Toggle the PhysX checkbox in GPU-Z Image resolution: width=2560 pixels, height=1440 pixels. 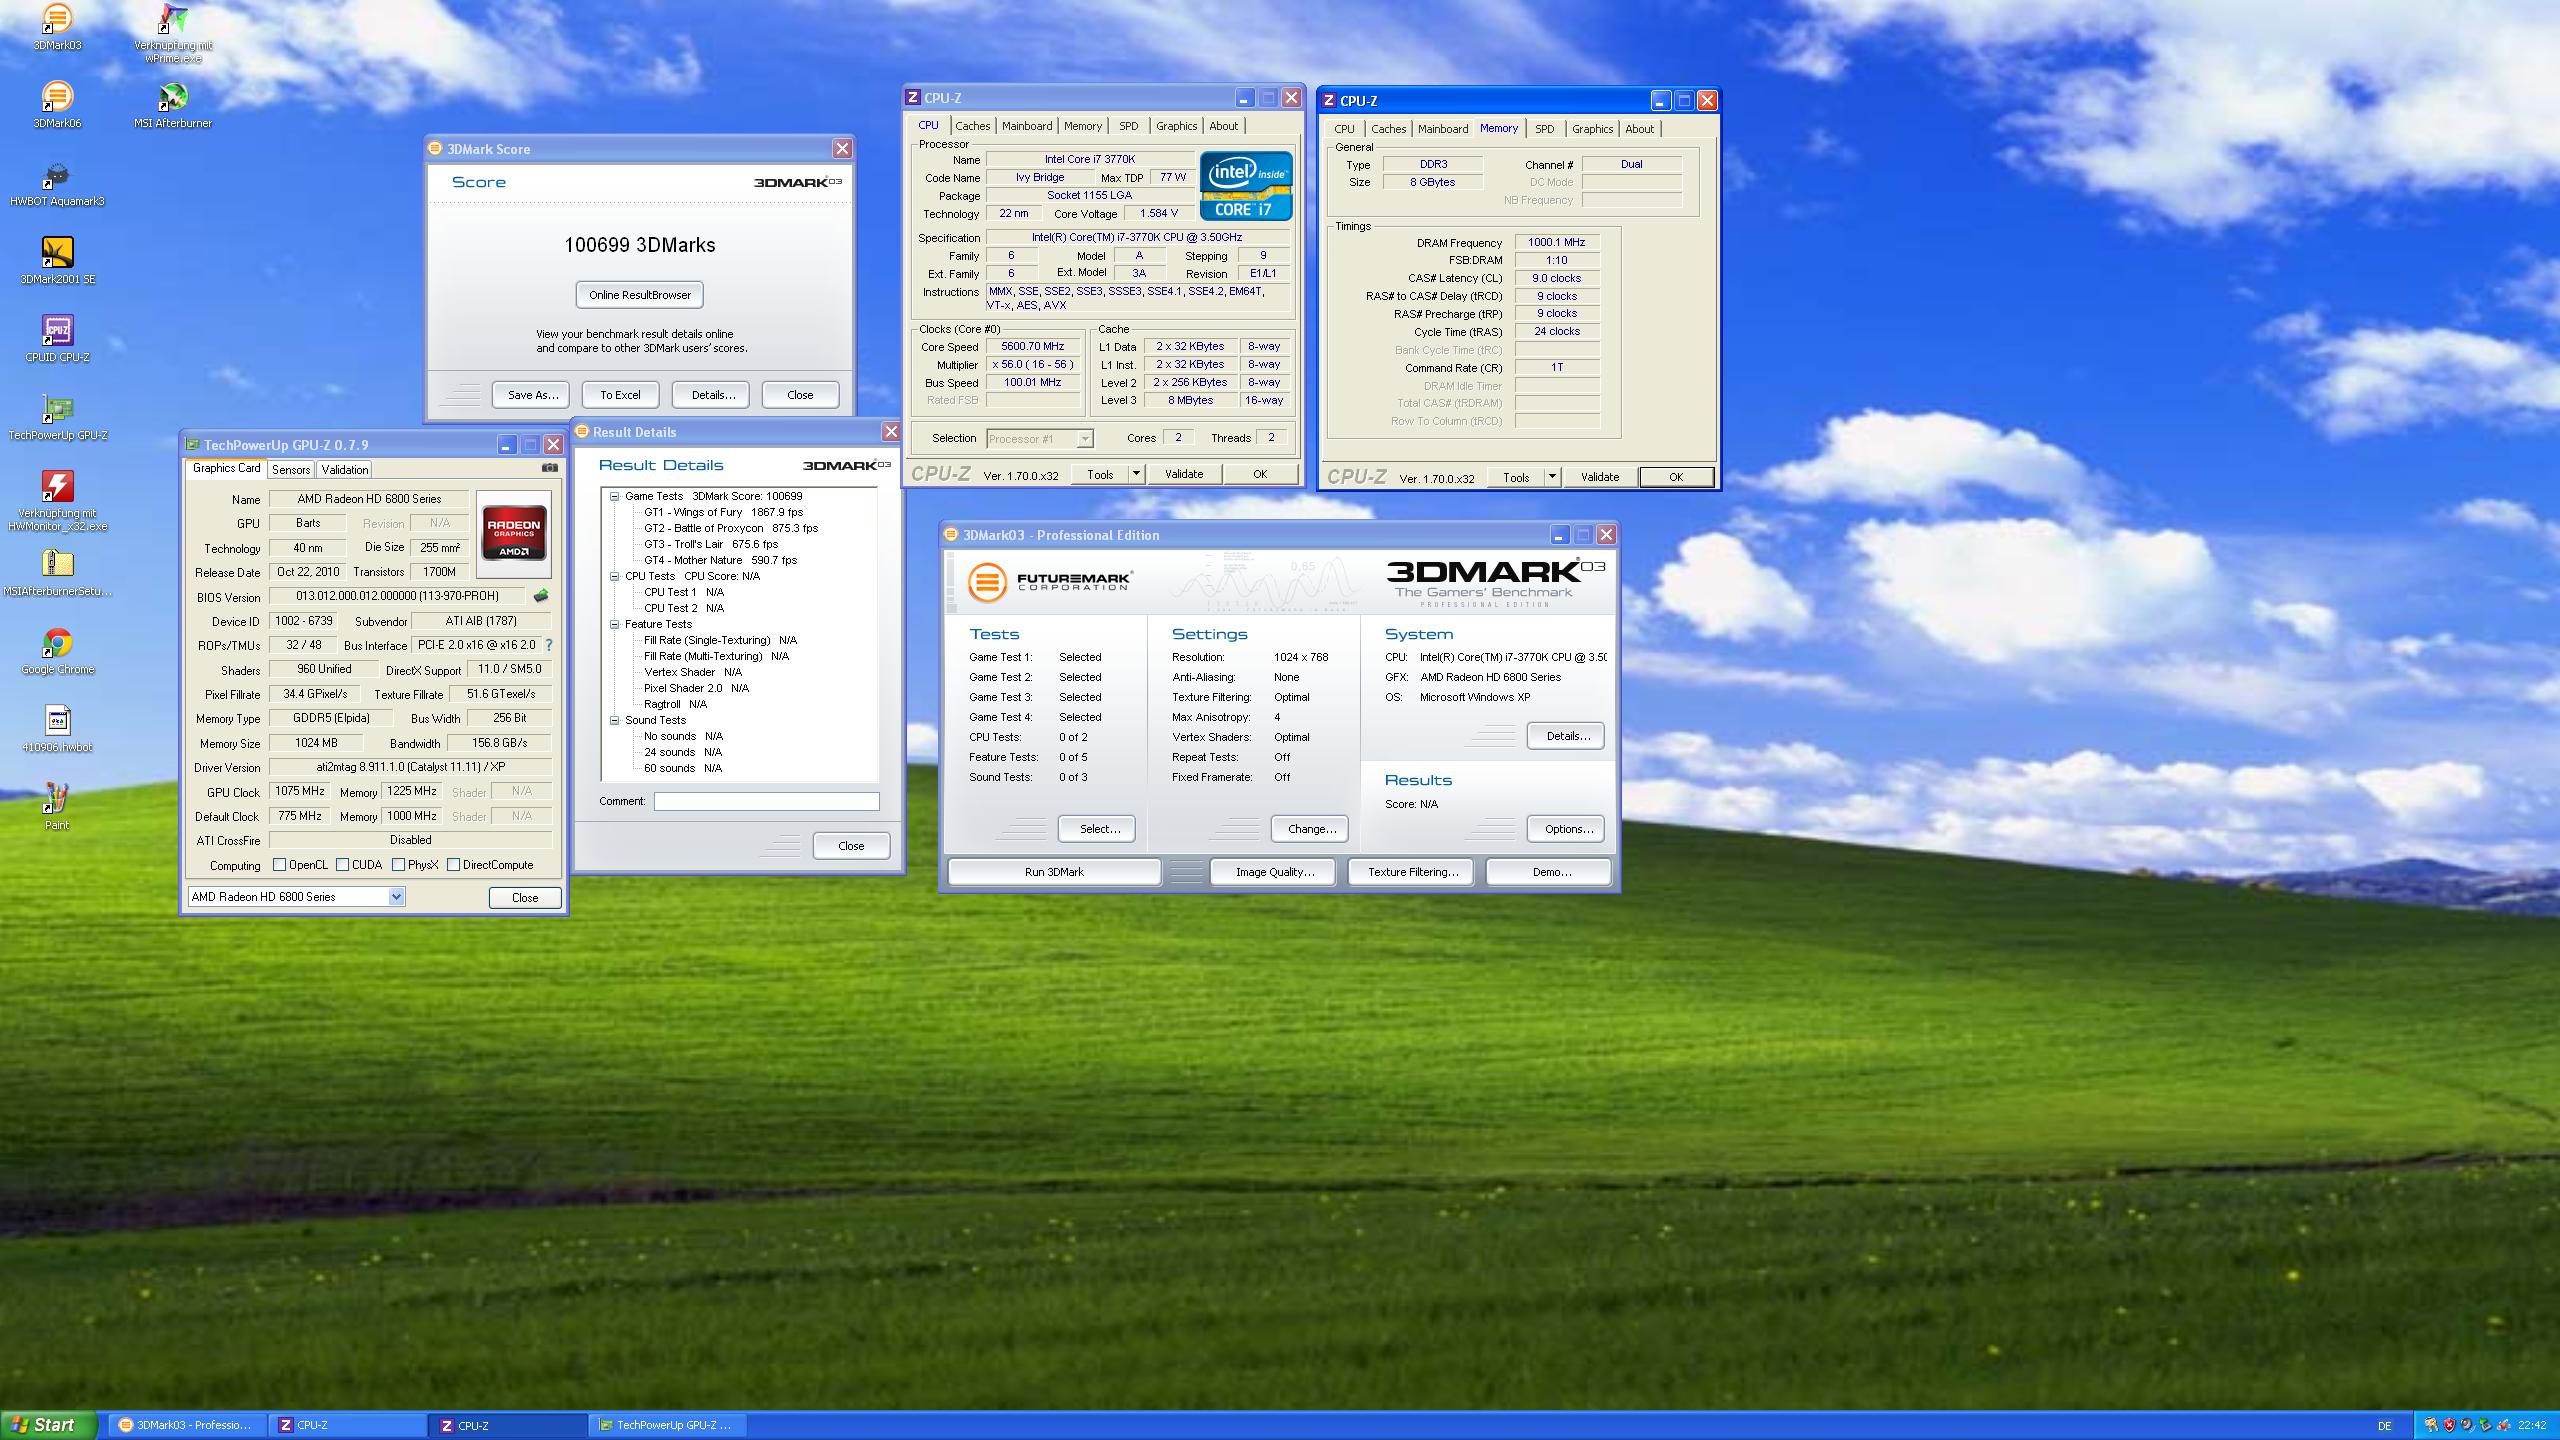coord(398,865)
